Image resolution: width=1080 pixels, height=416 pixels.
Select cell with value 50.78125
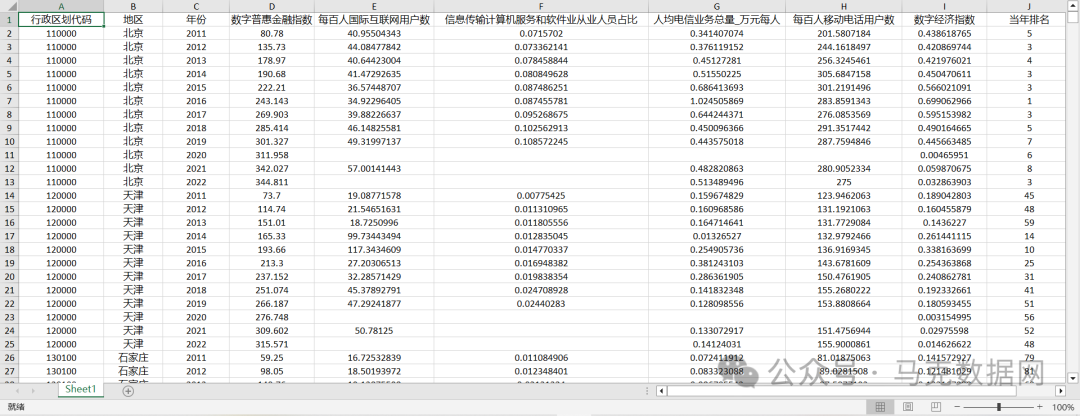[374, 331]
